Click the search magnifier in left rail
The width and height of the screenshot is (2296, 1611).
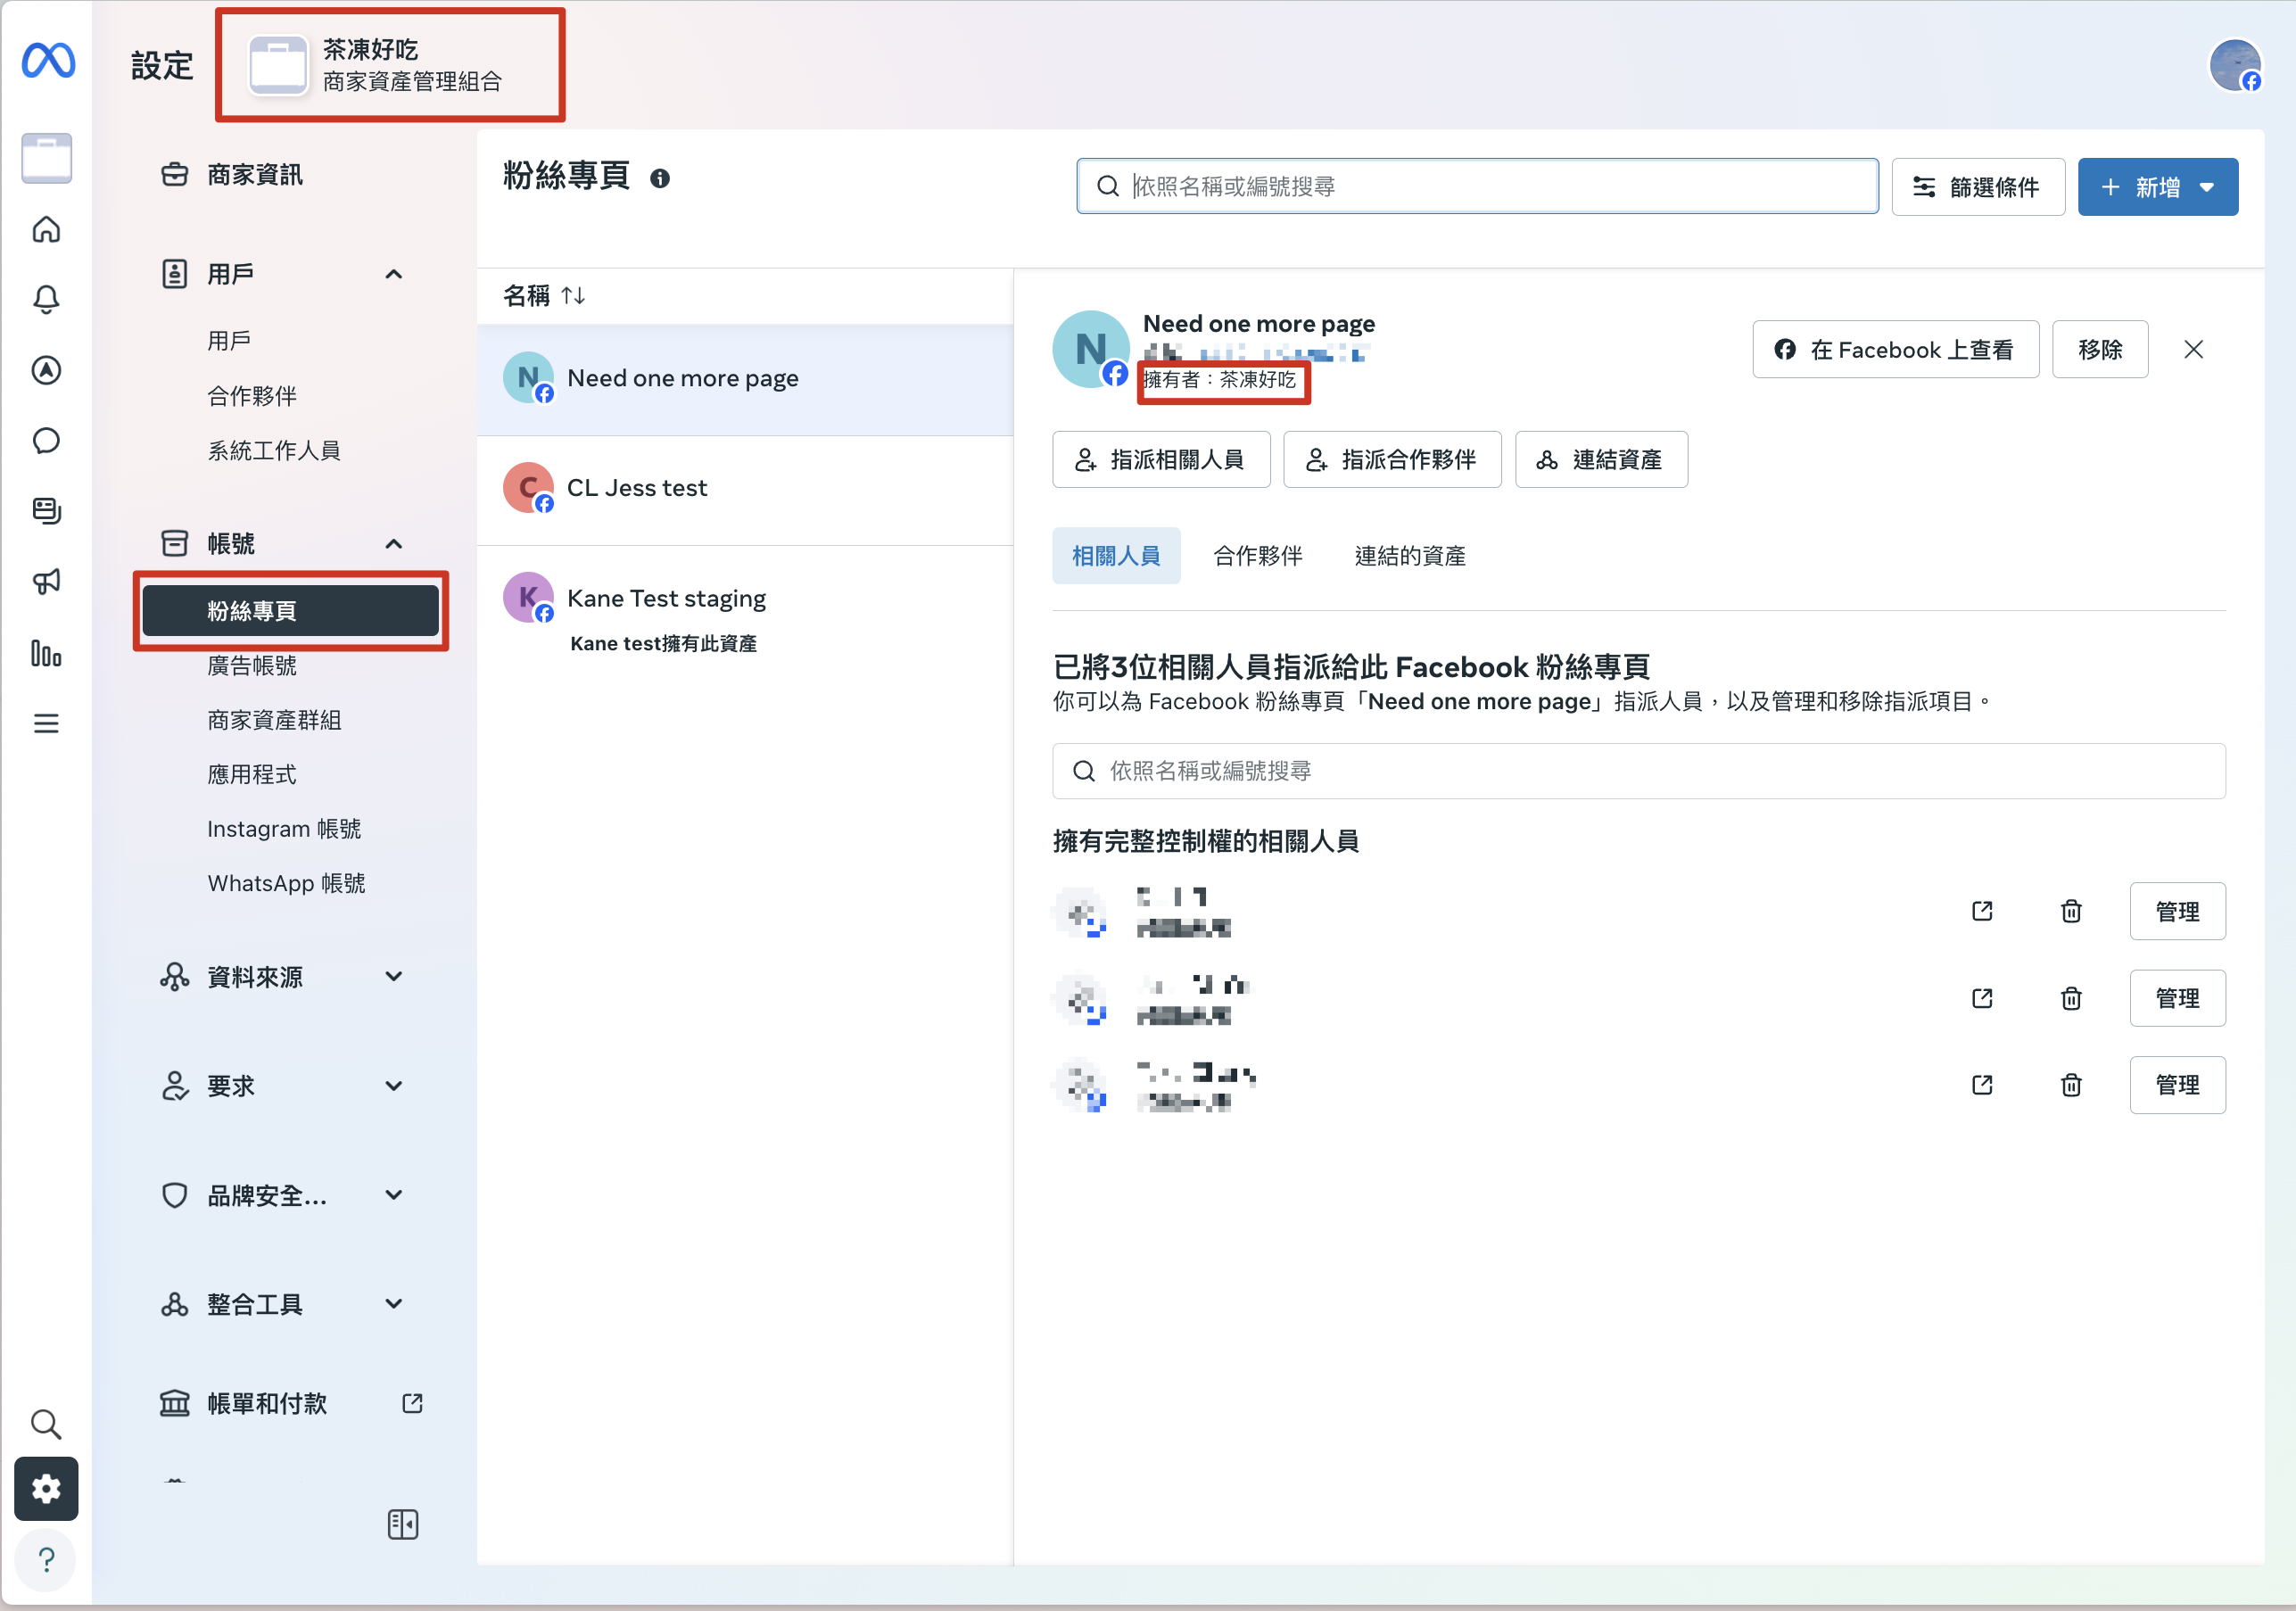[47, 1423]
